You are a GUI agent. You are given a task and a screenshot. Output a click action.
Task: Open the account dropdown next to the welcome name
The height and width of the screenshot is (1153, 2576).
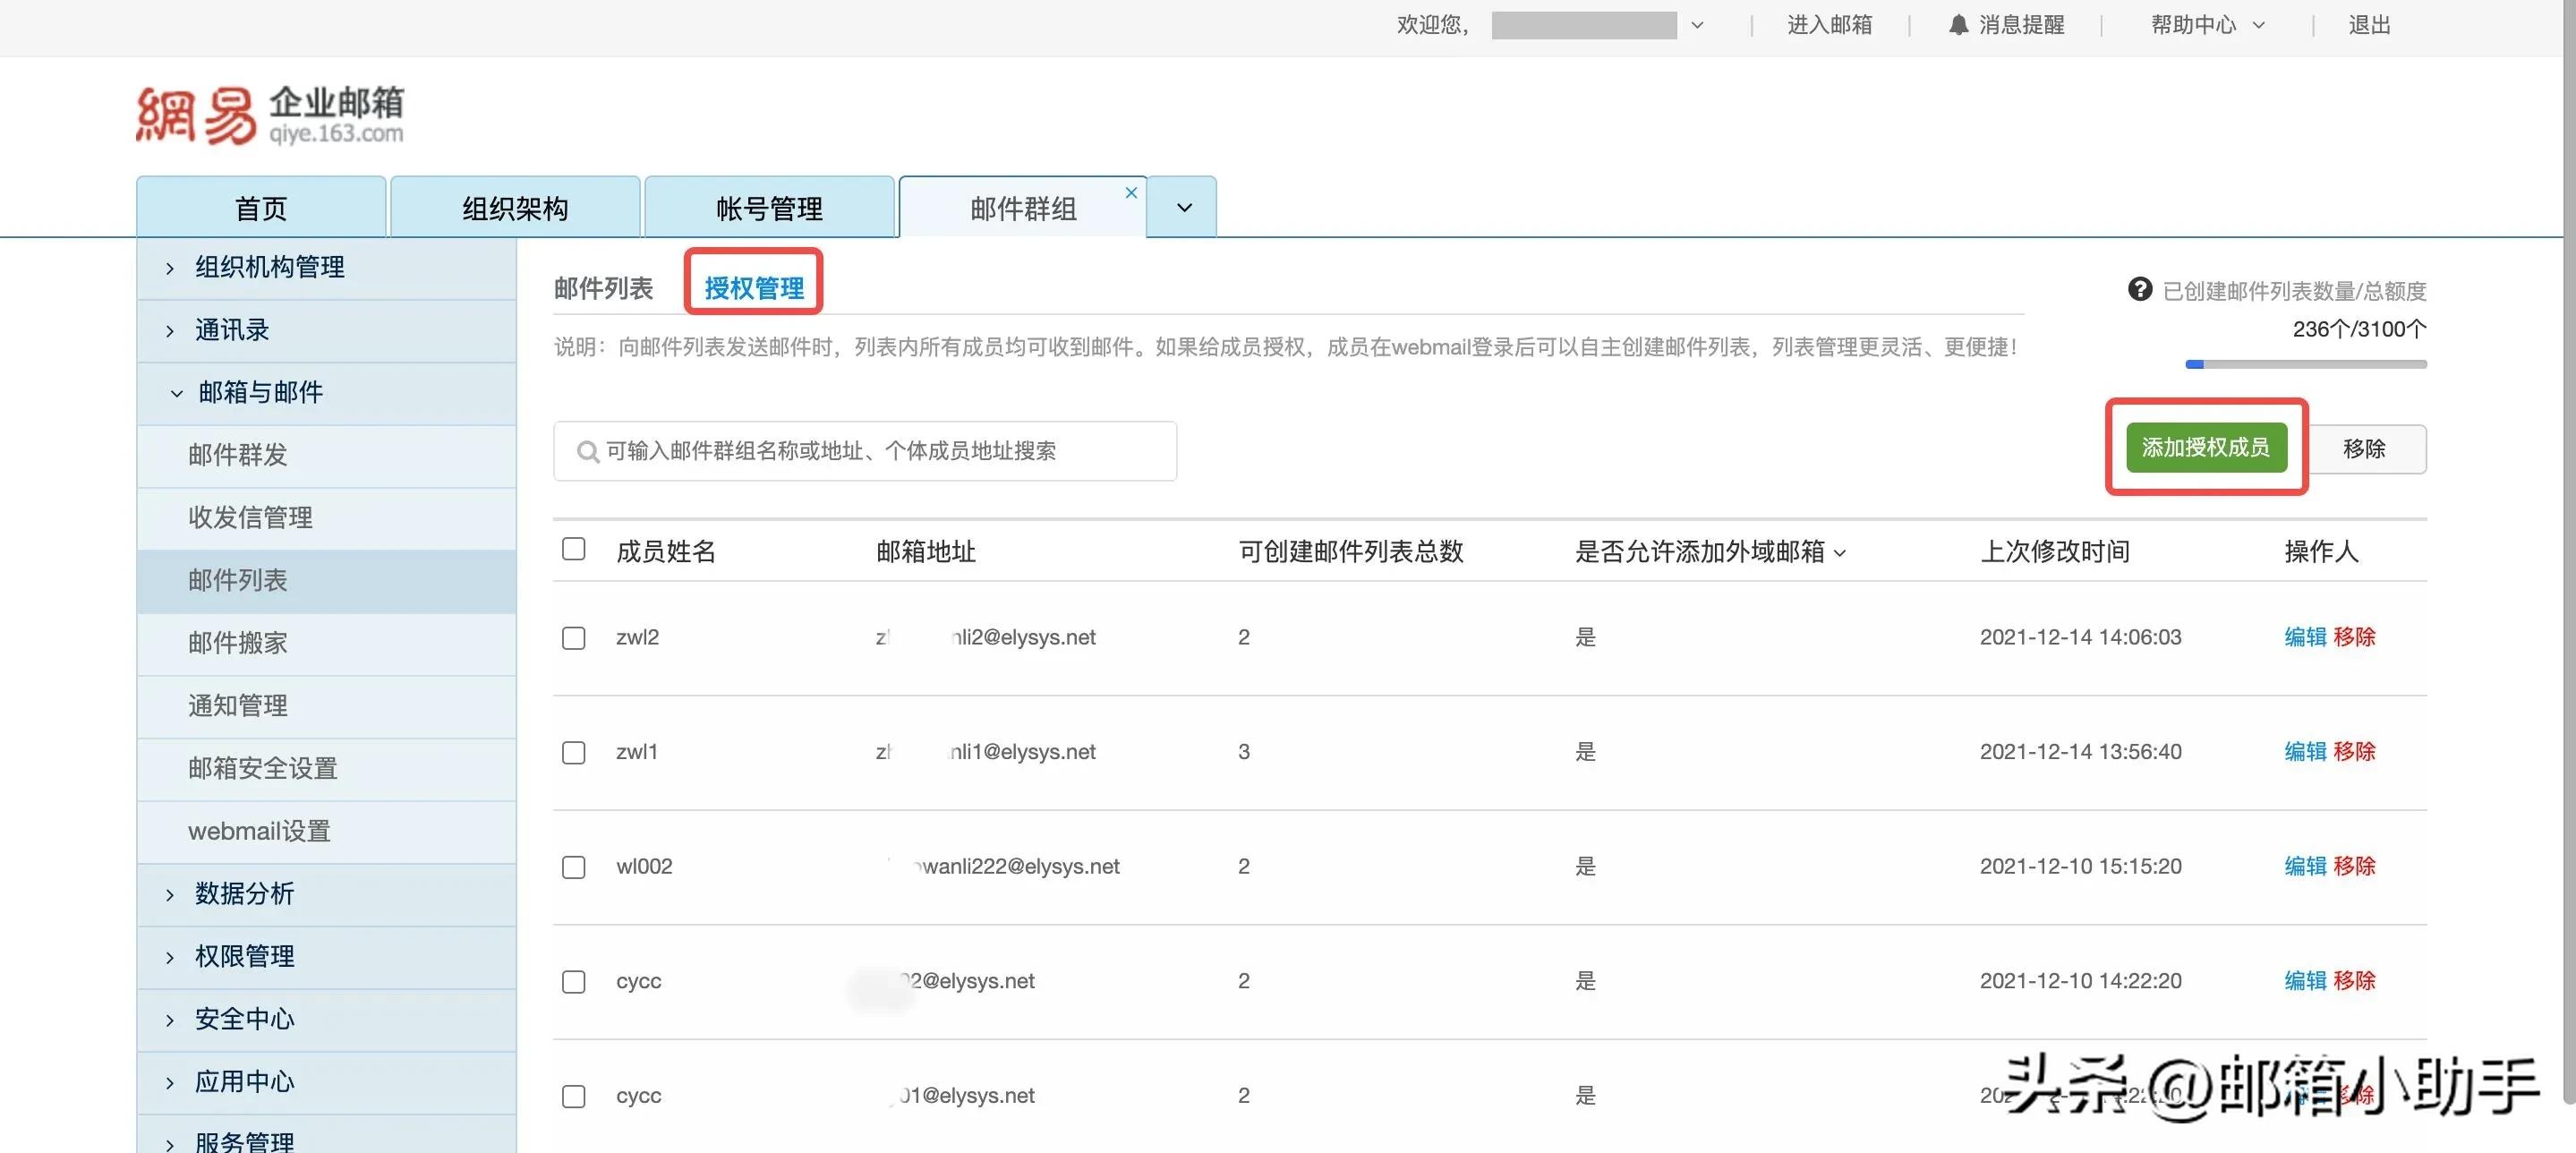point(1697,25)
